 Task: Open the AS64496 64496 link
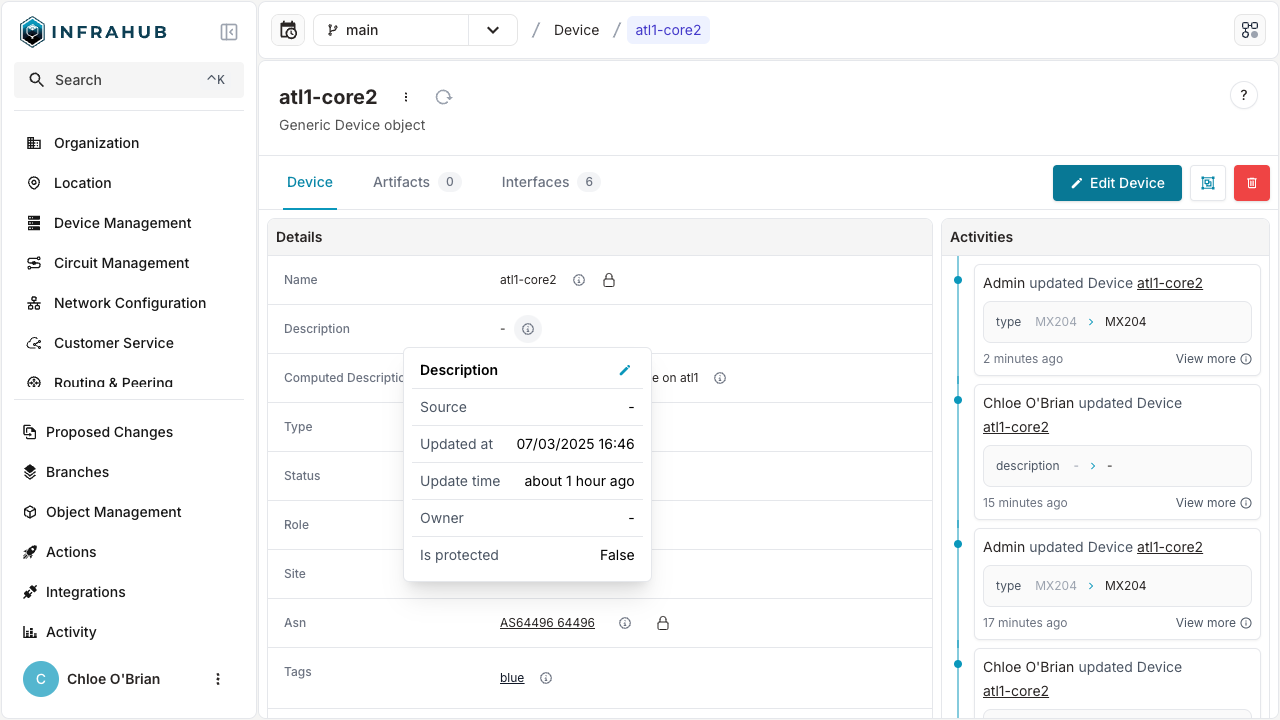[x=547, y=623]
